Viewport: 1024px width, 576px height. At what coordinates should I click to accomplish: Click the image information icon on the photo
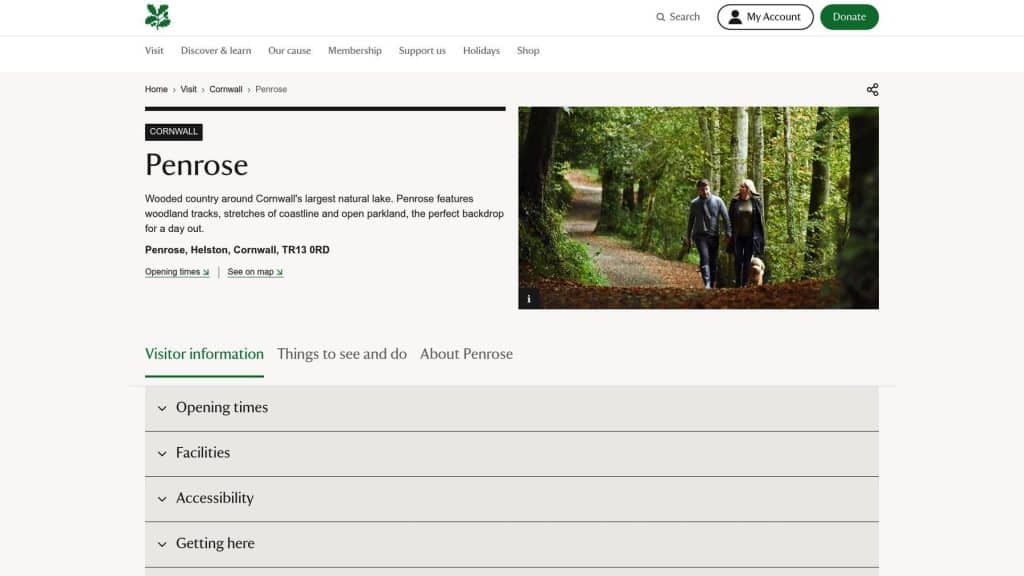point(527,297)
